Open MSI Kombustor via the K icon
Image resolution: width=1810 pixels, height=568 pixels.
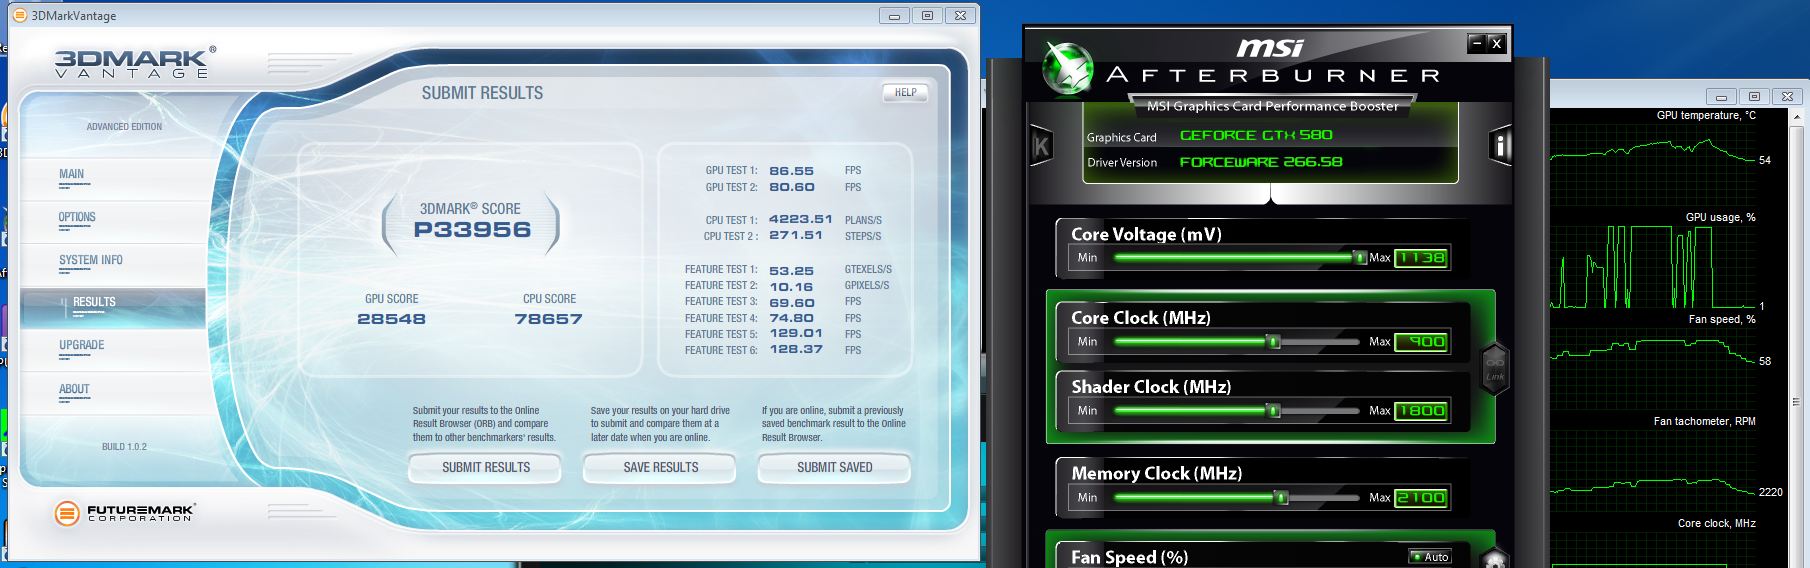click(1041, 147)
